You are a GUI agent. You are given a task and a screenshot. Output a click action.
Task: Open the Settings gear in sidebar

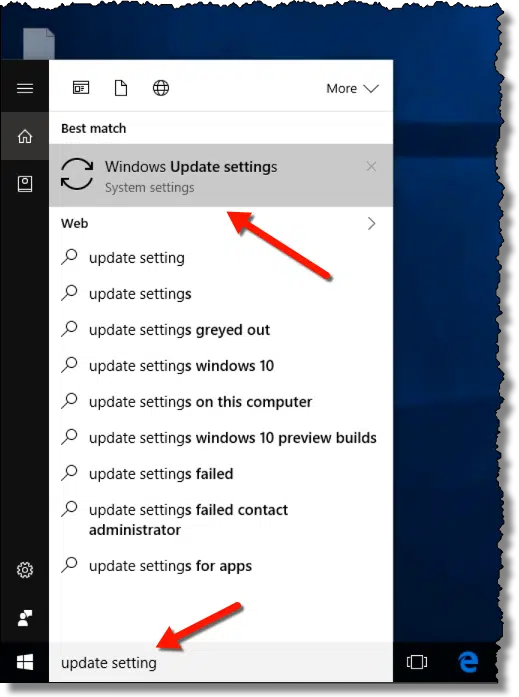[x=25, y=569]
